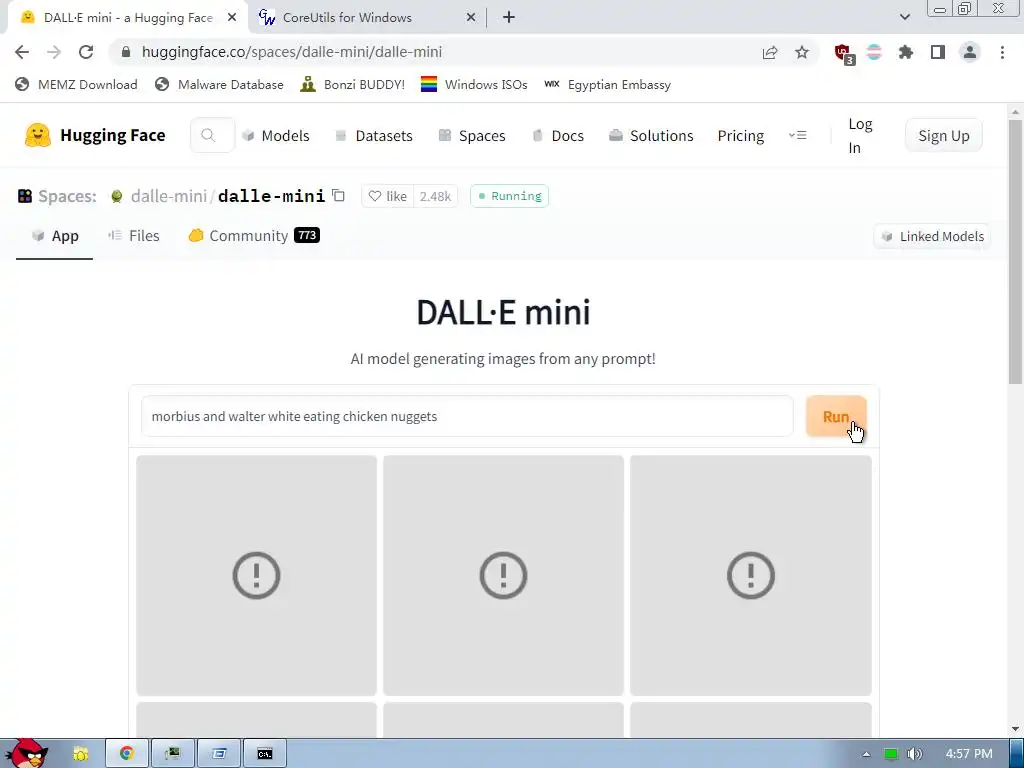Open the Pricing page
The image size is (1024, 768).
pyautogui.click(x=741, y=135)
